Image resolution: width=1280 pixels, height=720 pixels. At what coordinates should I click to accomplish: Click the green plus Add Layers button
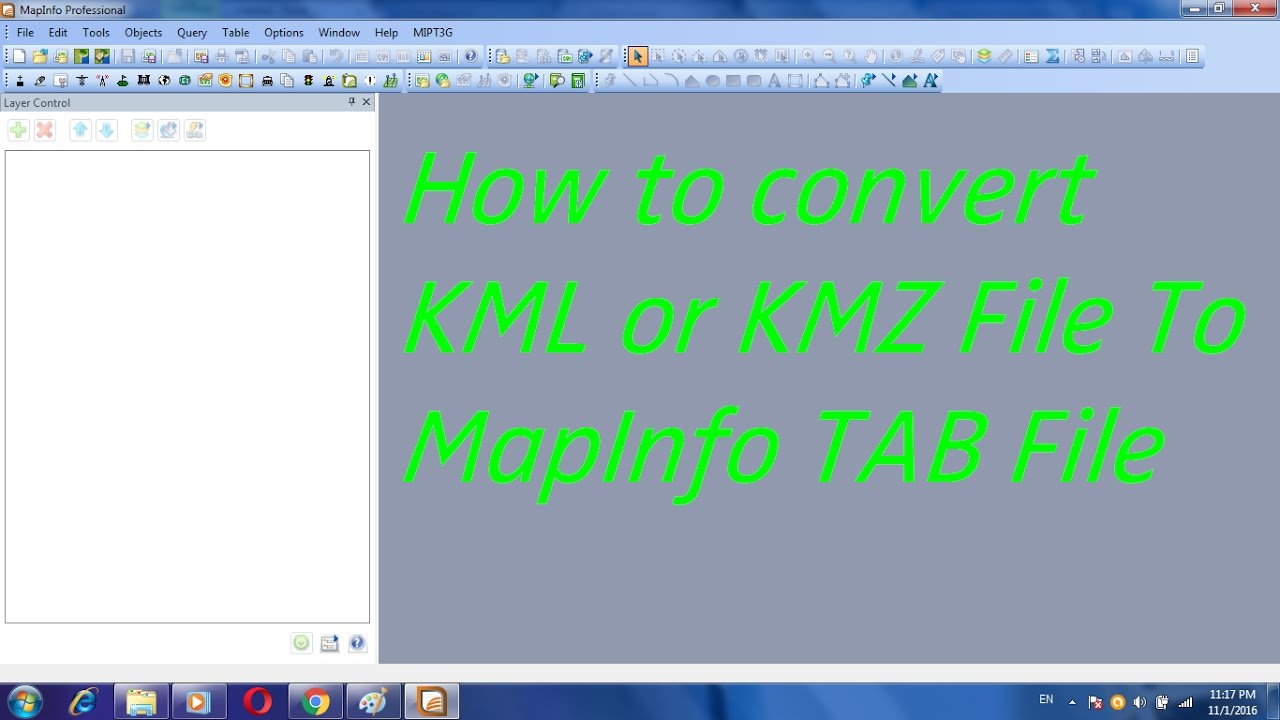[x=18, y=130]
